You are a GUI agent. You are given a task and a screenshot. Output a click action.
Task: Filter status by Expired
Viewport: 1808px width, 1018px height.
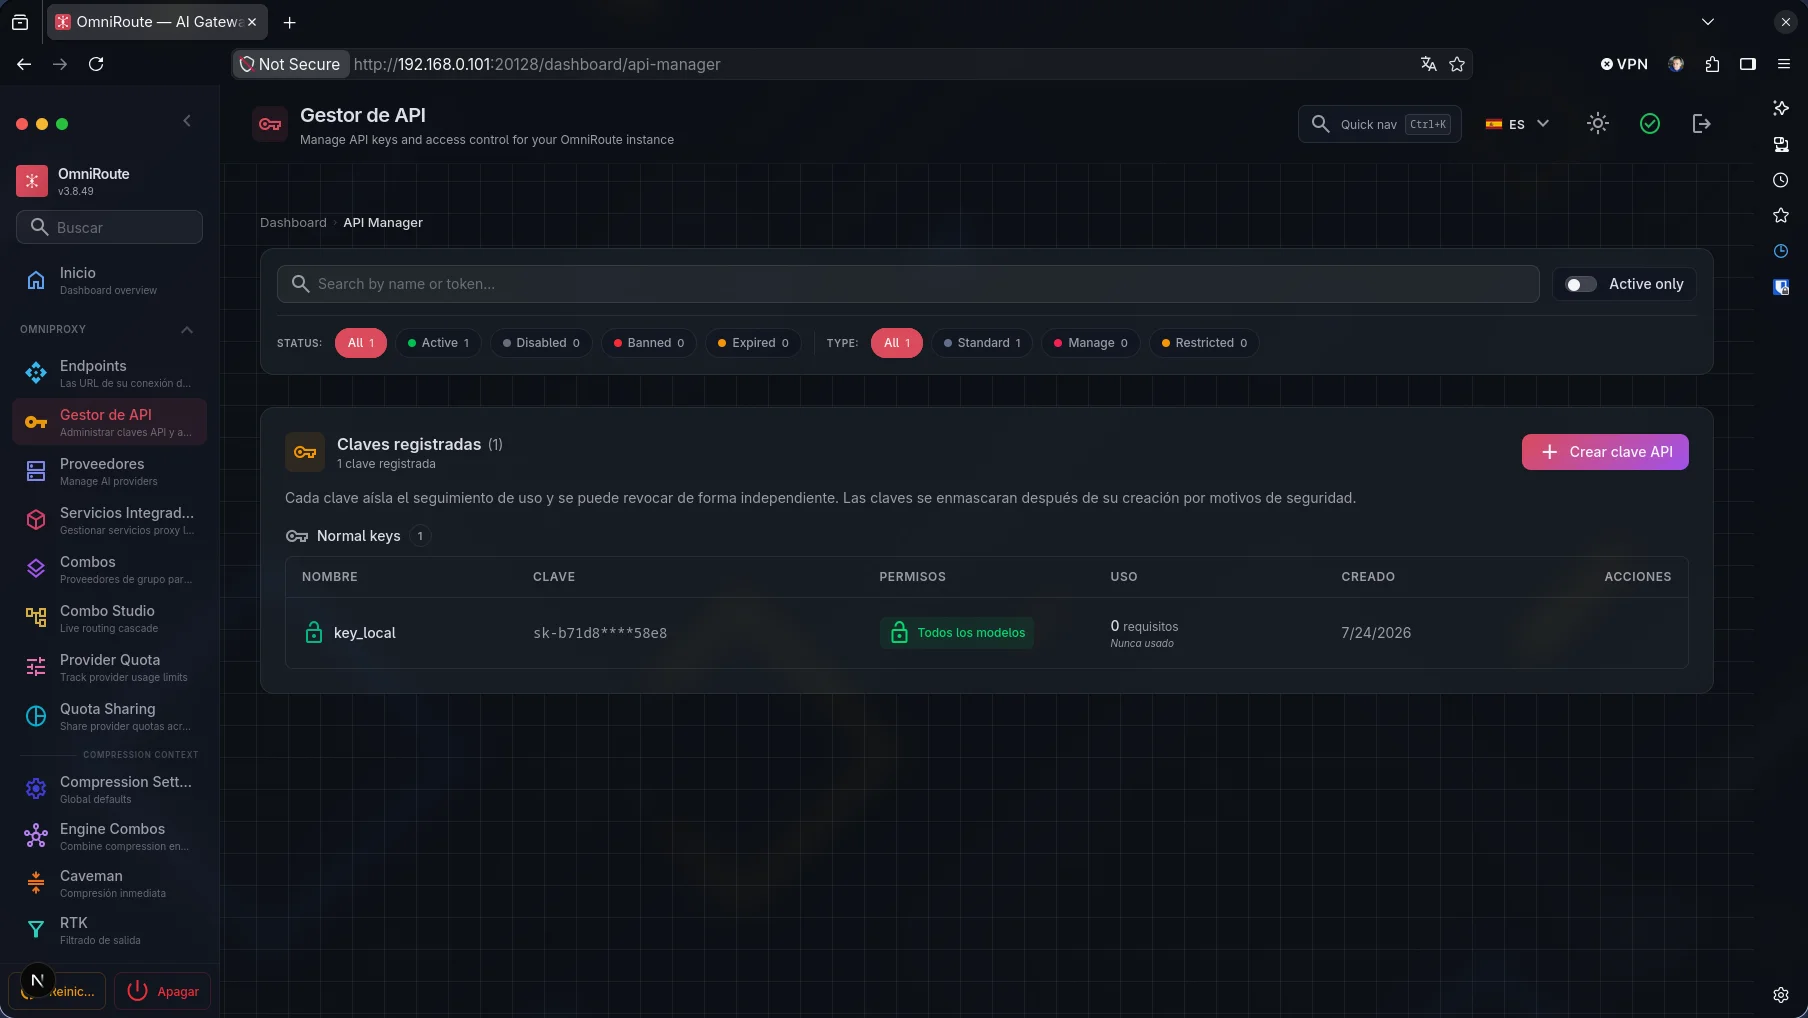(x=753, y=343)
